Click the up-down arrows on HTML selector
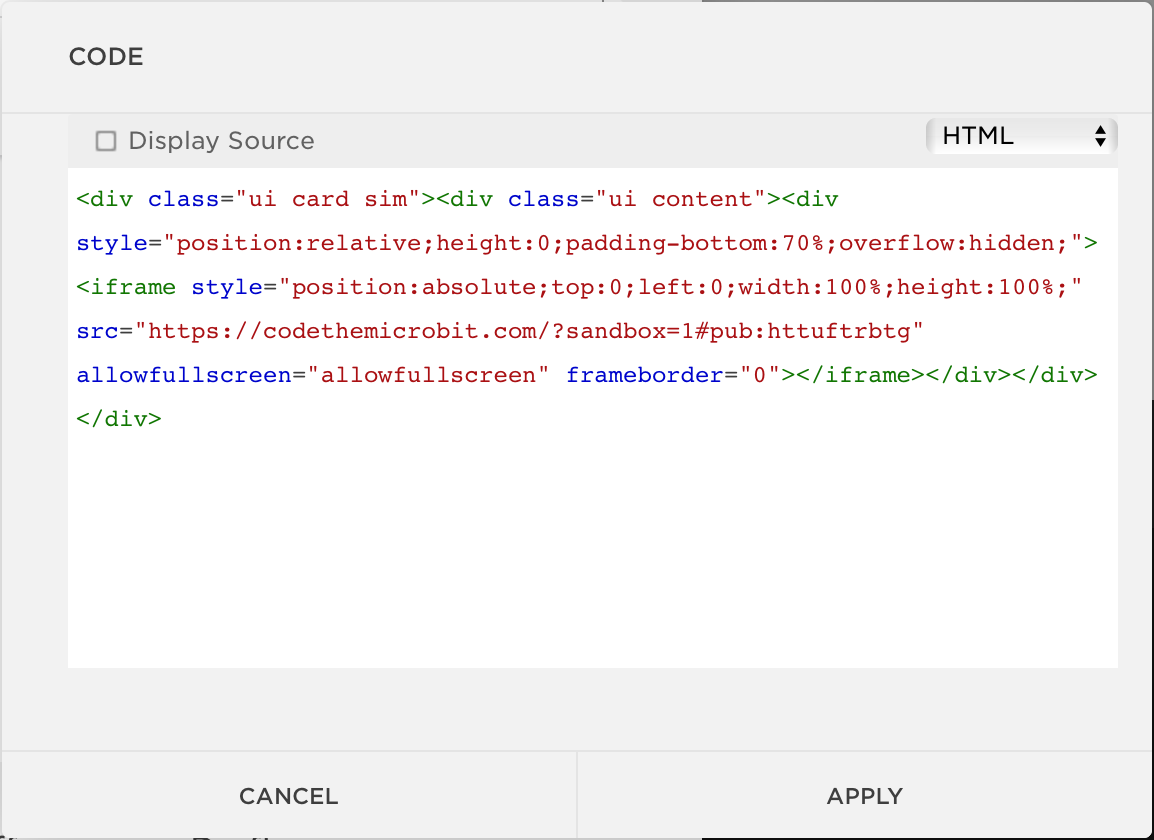 pos(1100,136)
